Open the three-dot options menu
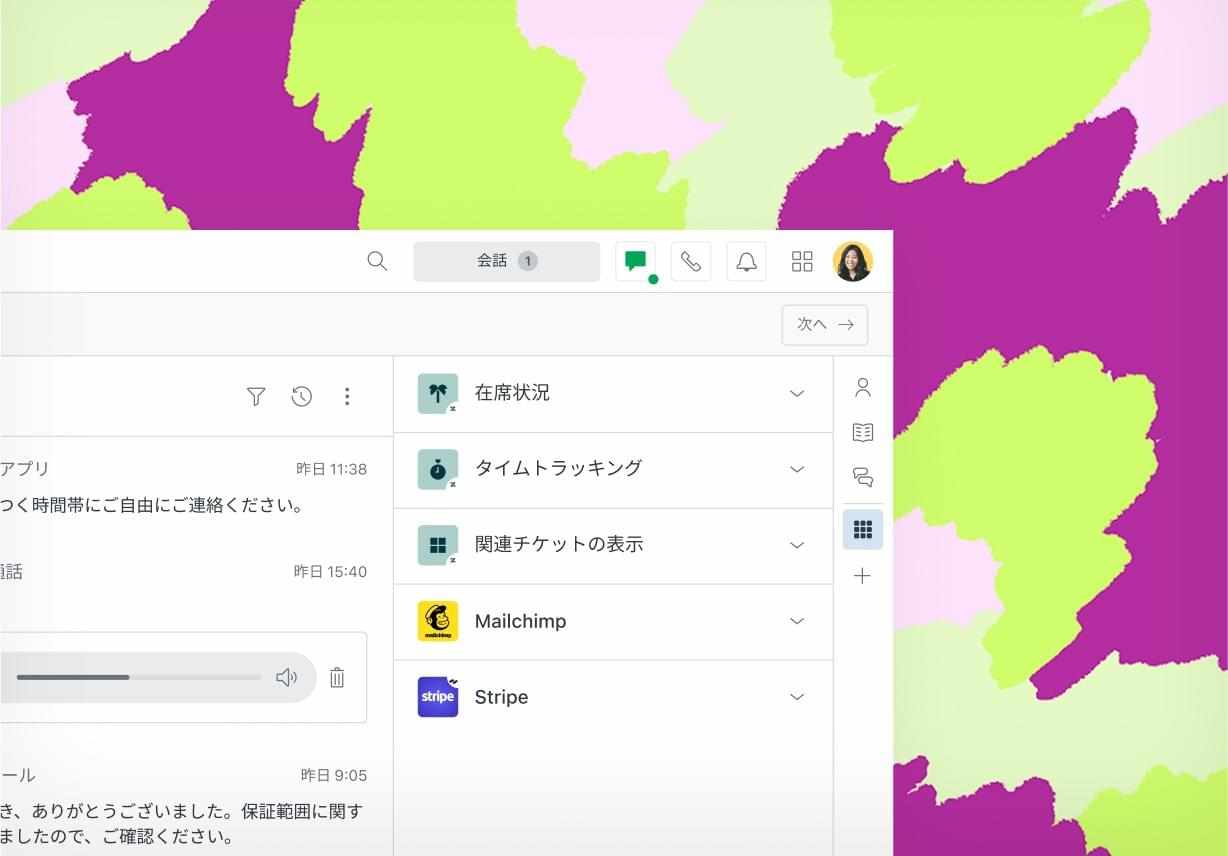Viewport: 1228px width, 856px height. tap(347, 397)
